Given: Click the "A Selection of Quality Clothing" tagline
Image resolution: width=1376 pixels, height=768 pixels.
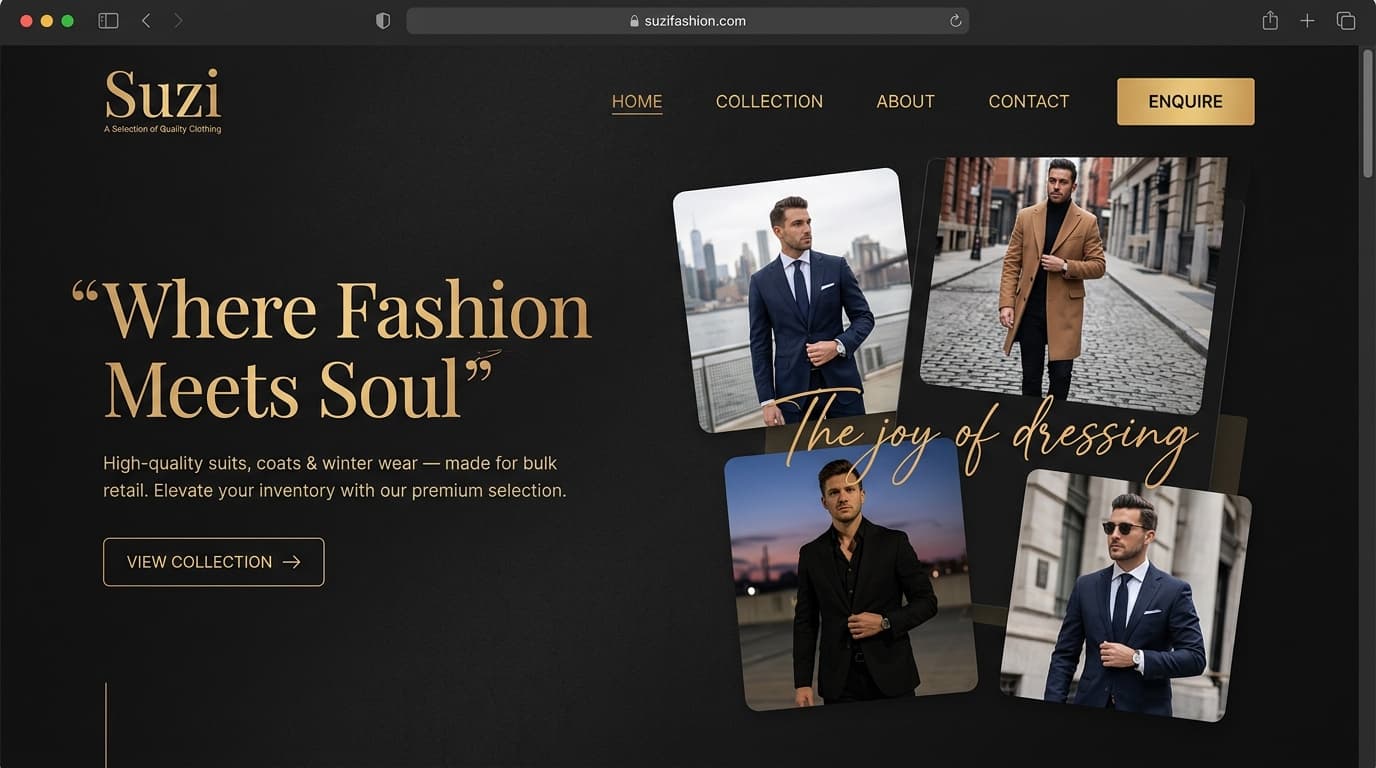Looking at the screenshot, I should (163, 129).
